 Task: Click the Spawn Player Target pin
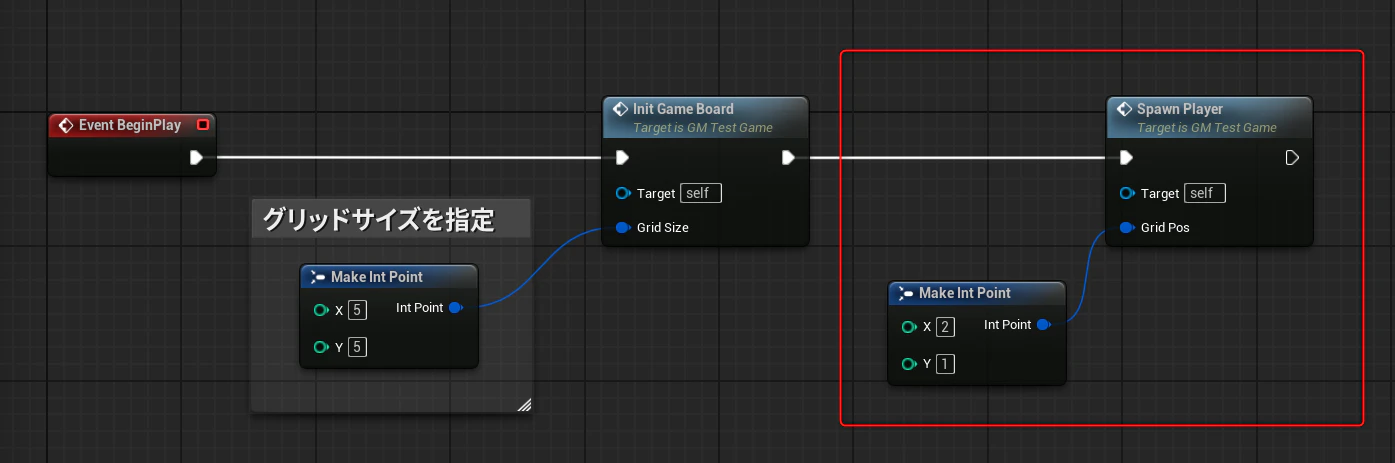(x=1127, y=193)
